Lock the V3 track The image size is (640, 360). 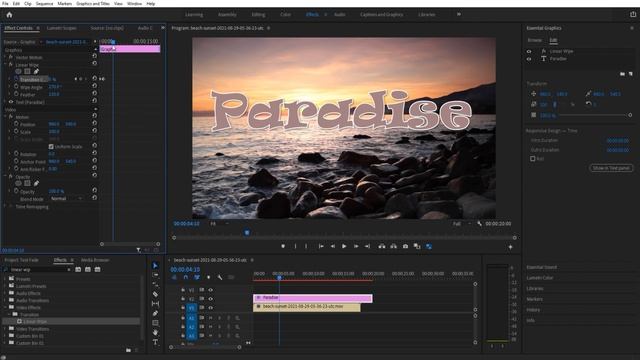pyautogui.click(x=183, y=290)
